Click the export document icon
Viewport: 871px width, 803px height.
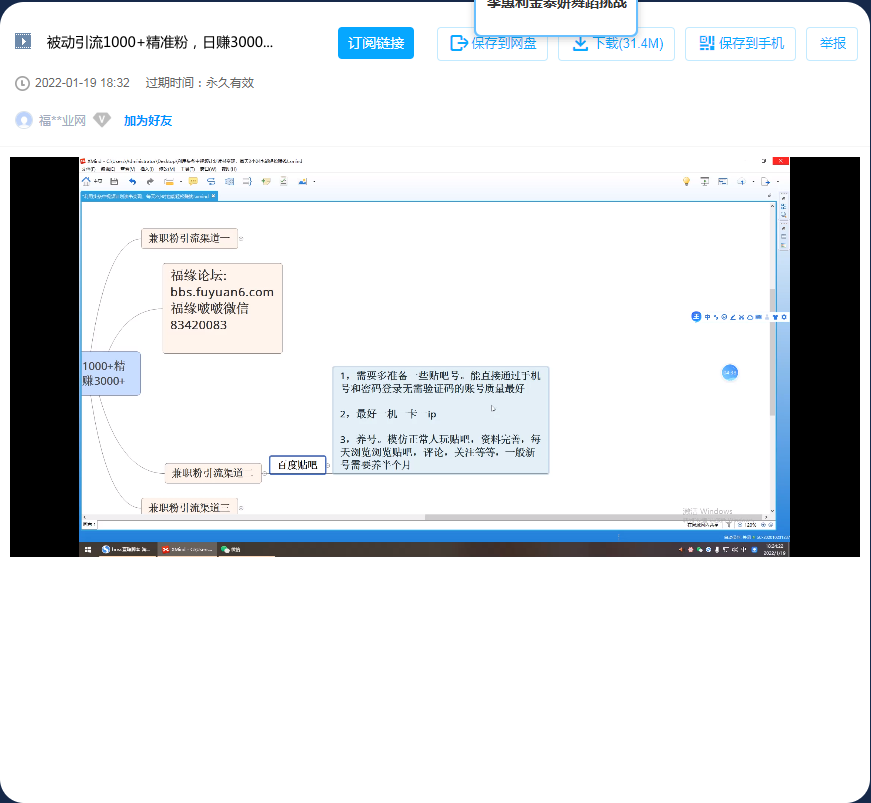765,182
